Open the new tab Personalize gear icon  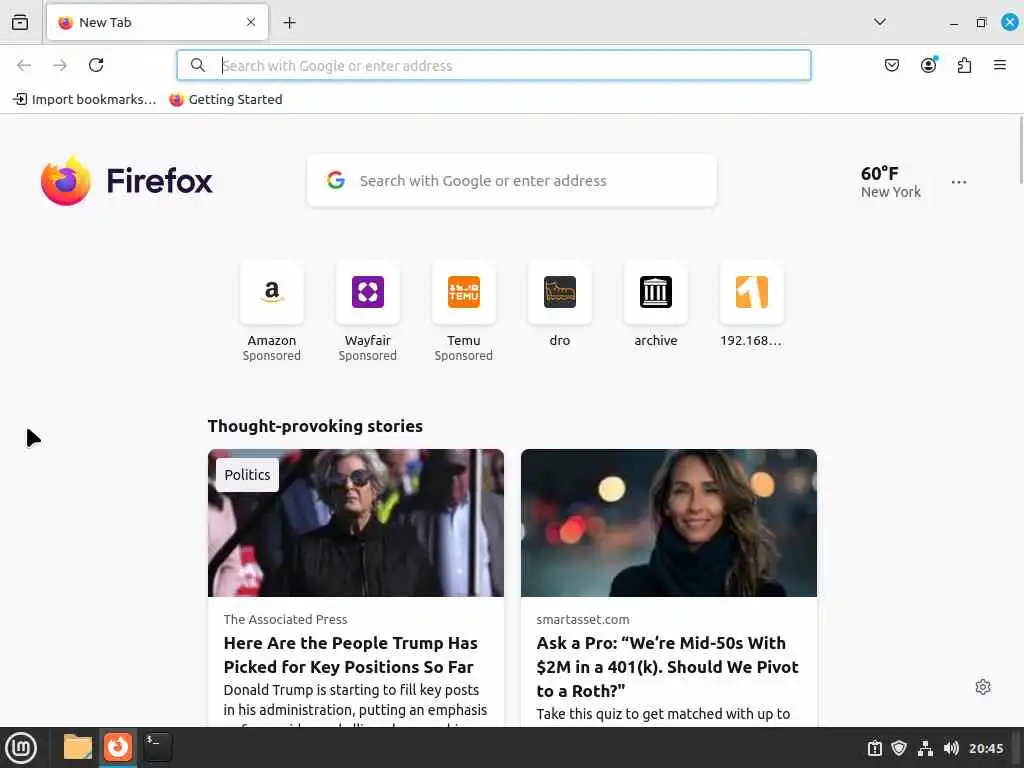click(x=983, y=687)
